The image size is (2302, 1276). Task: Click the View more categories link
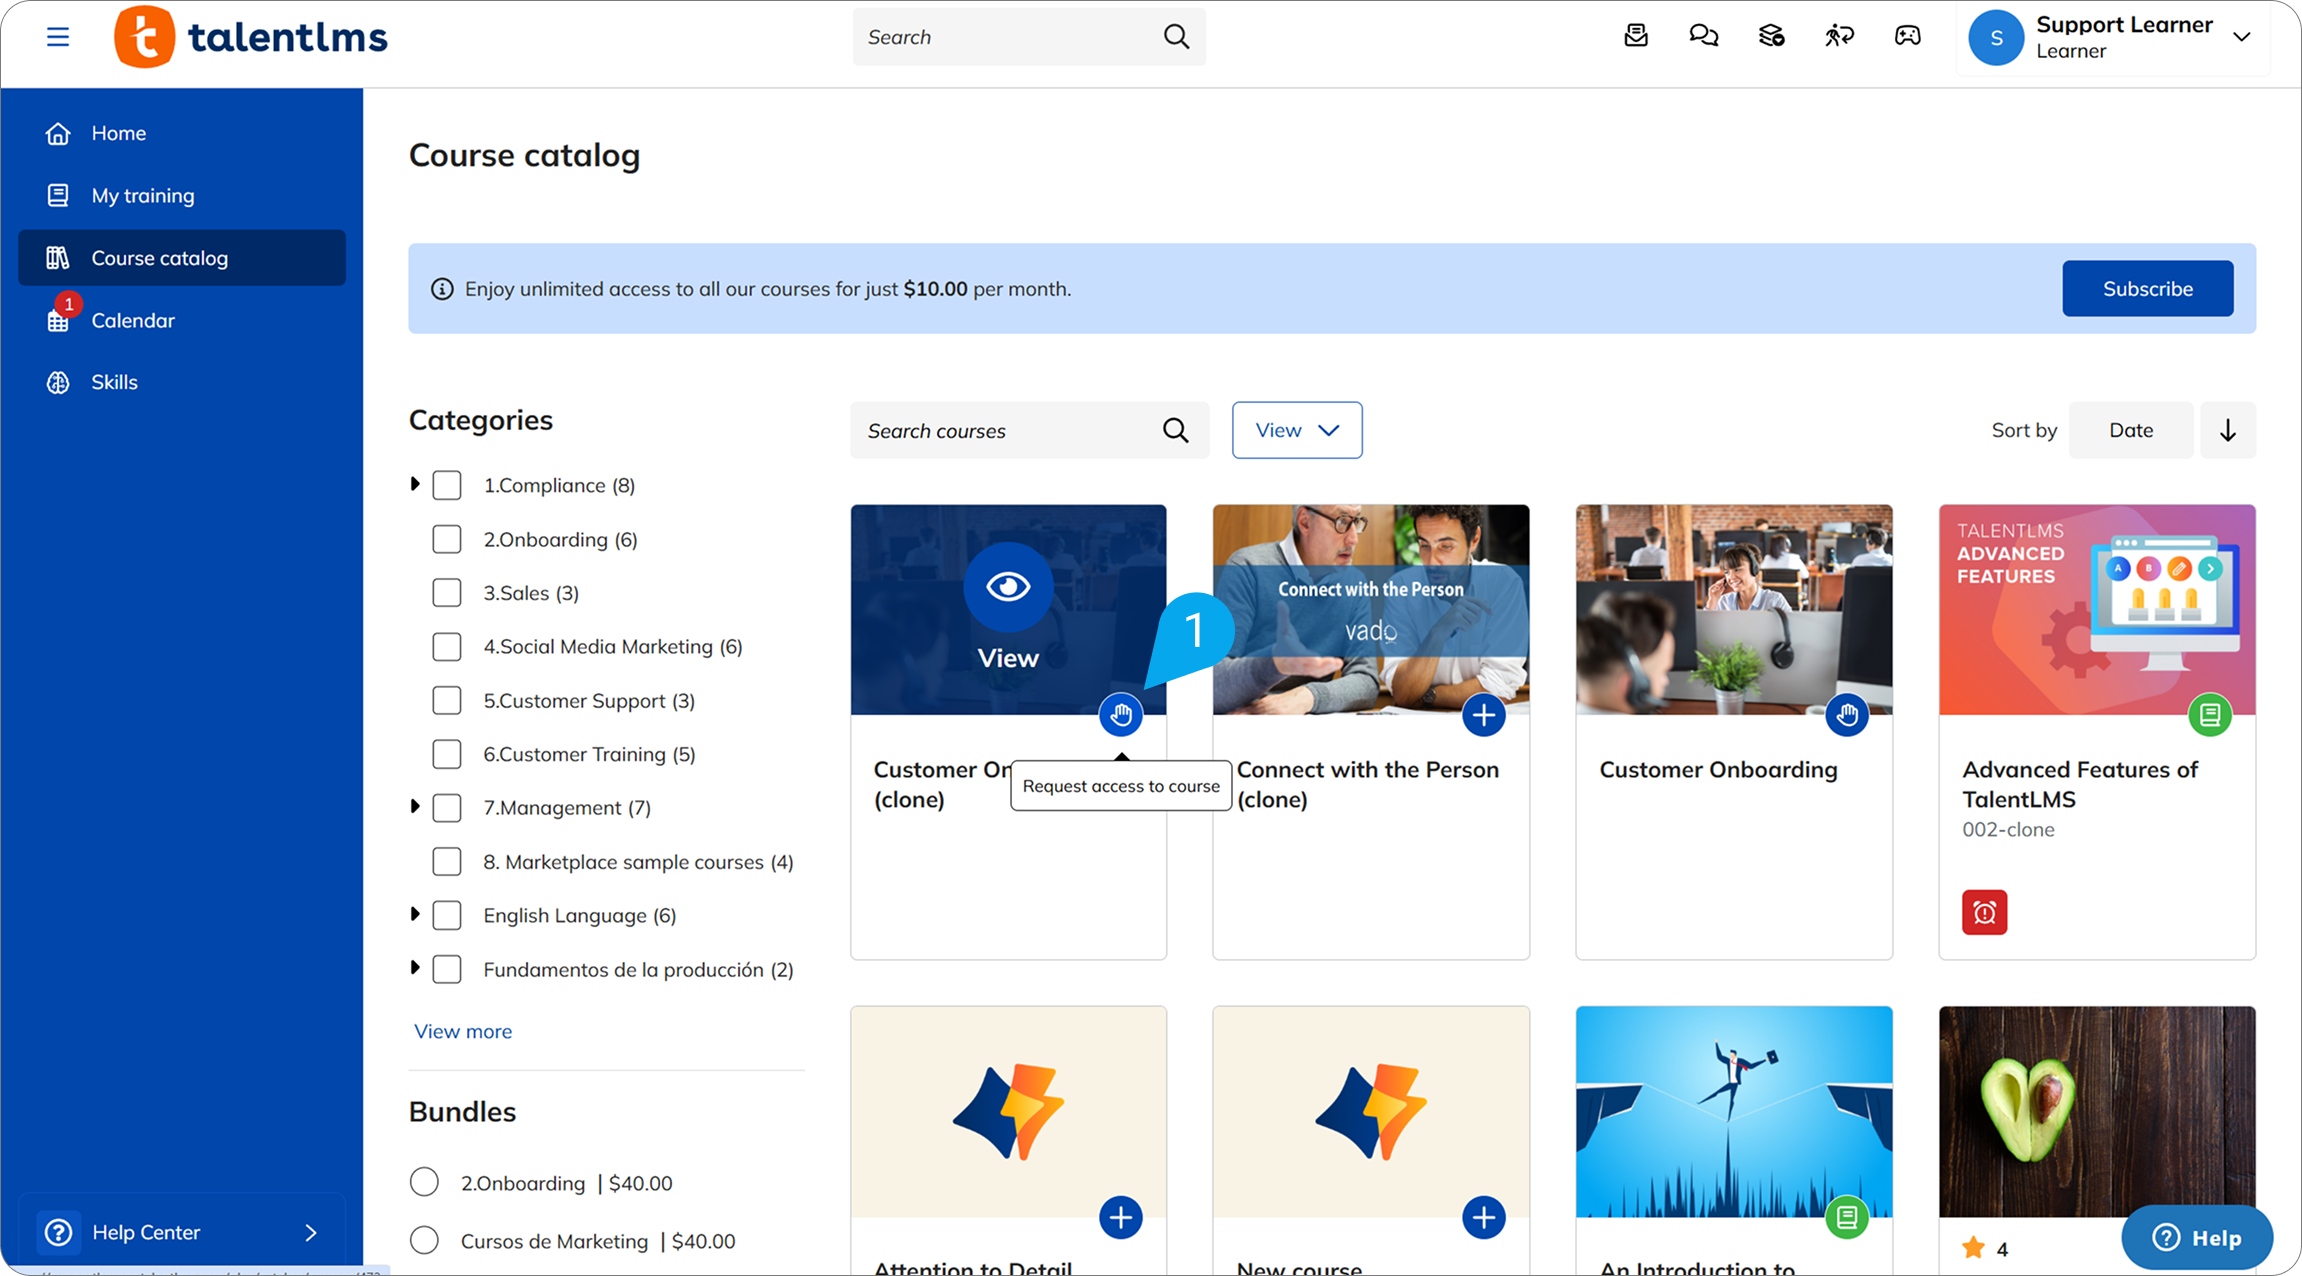coord(463,1031)
